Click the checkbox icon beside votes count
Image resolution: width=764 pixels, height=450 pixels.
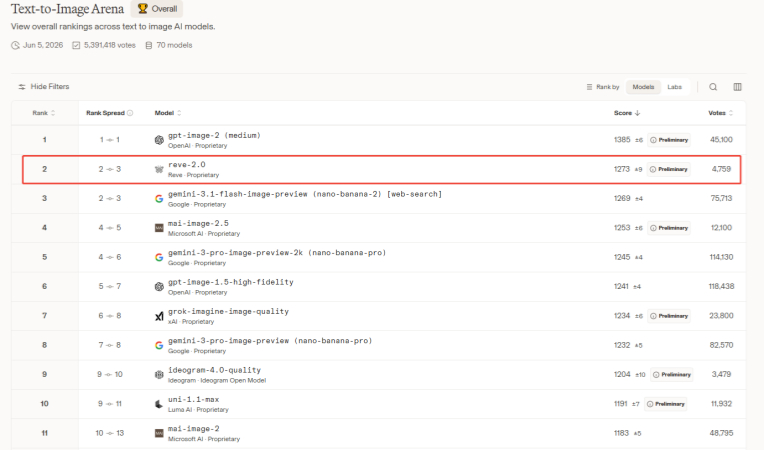tap(76, 45)
